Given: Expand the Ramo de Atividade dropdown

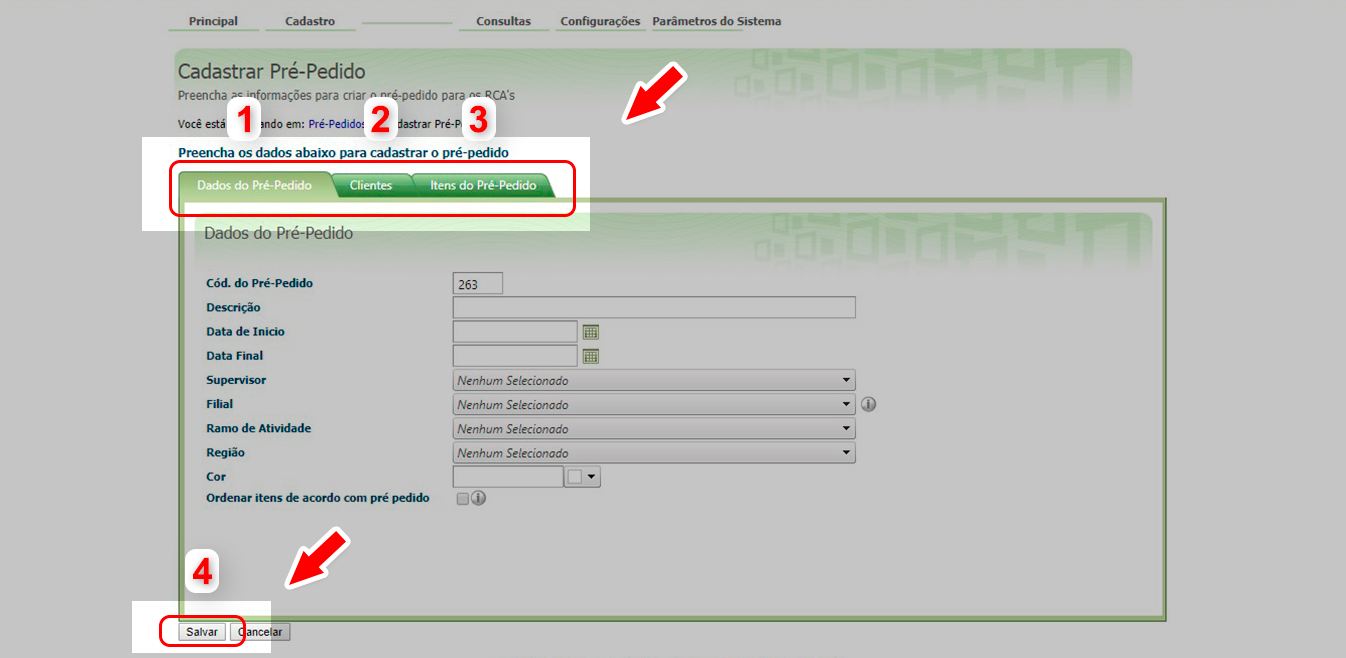Looking at the screenshot, I should pos(846,428).
